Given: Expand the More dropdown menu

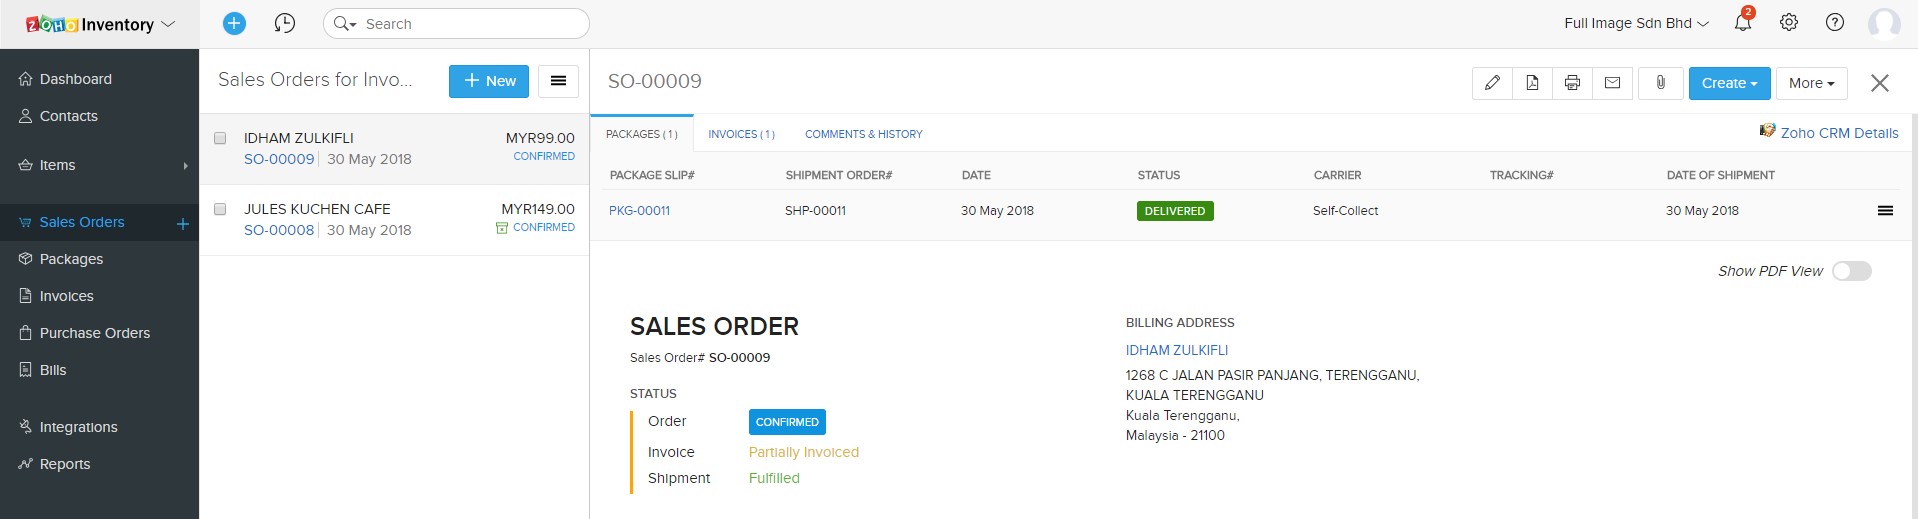Looking at the screenshot, I should tap(1811, 83).
